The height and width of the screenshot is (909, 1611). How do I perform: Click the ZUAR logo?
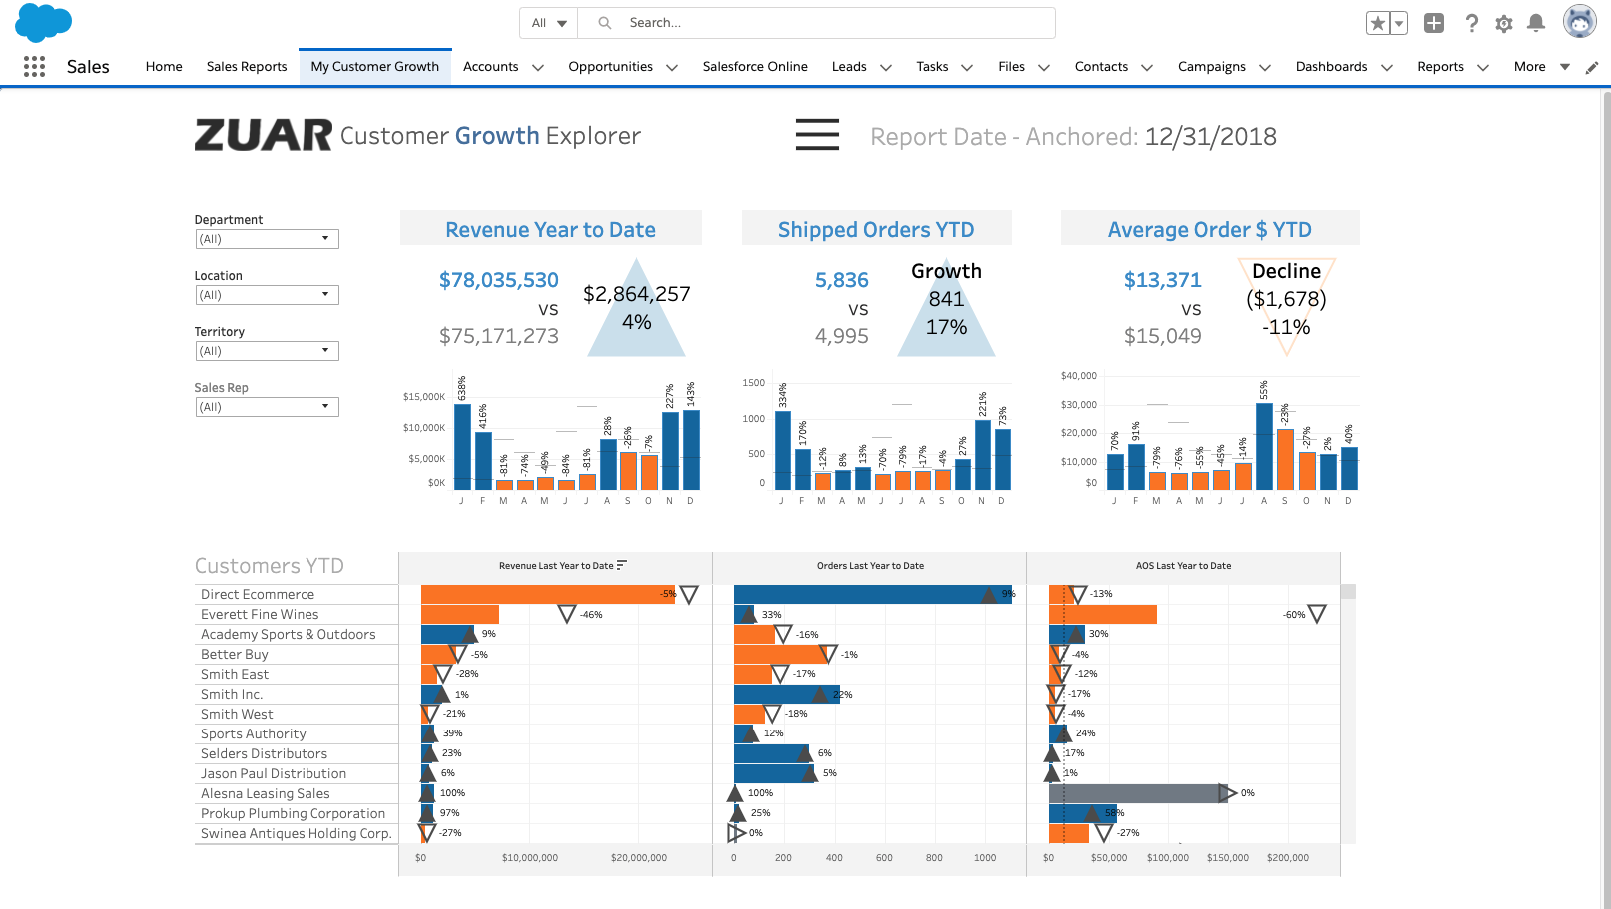pyautogui.click(x=263, y=135)
